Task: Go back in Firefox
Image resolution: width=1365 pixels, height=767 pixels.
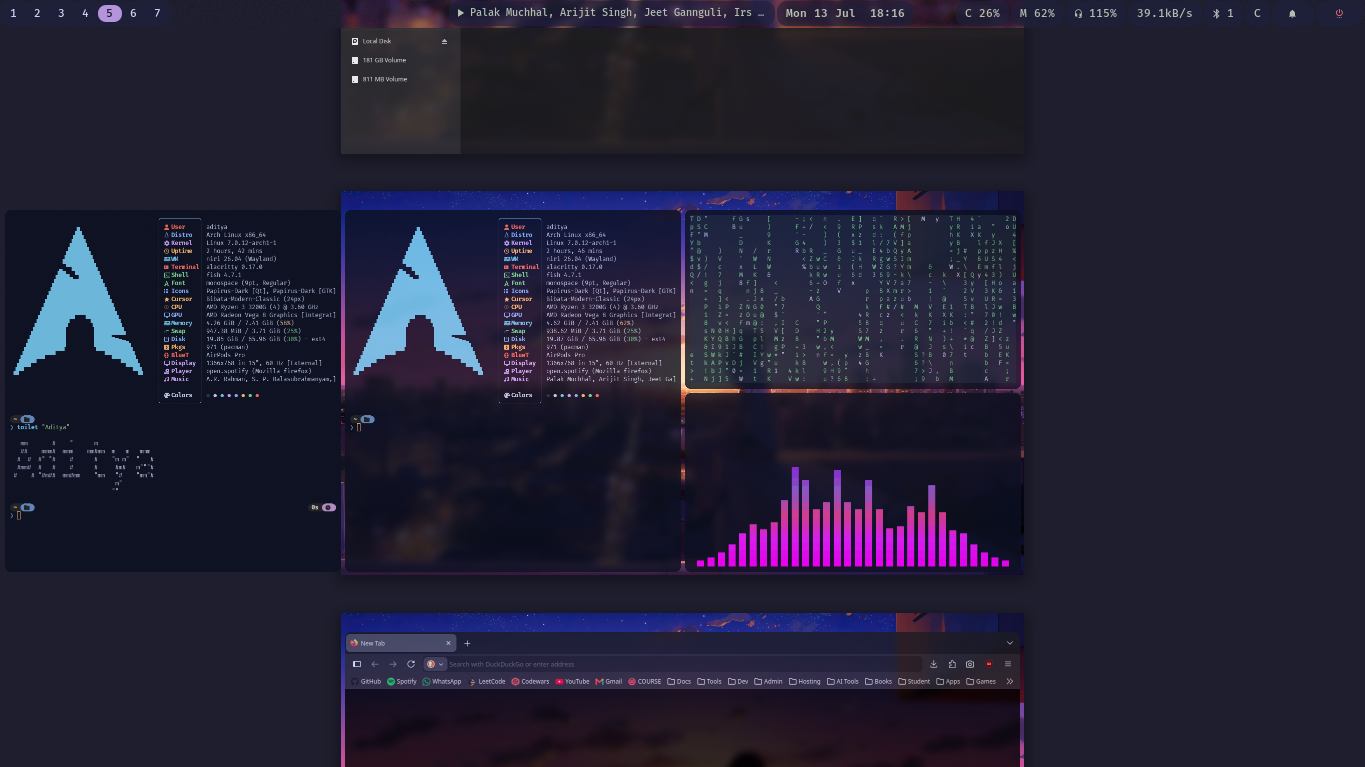Action: tap(375, 664)
